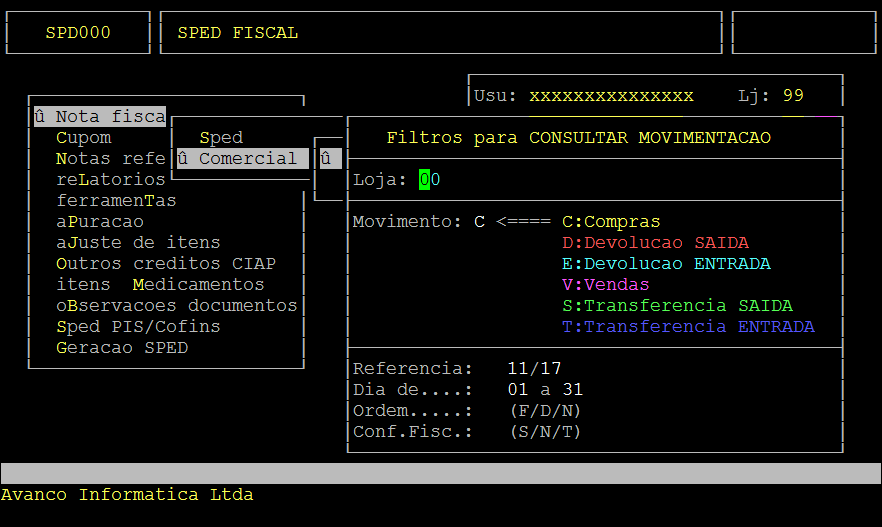
Task: Click the highlighted Comercial submenu item
Action: point(240,159)
